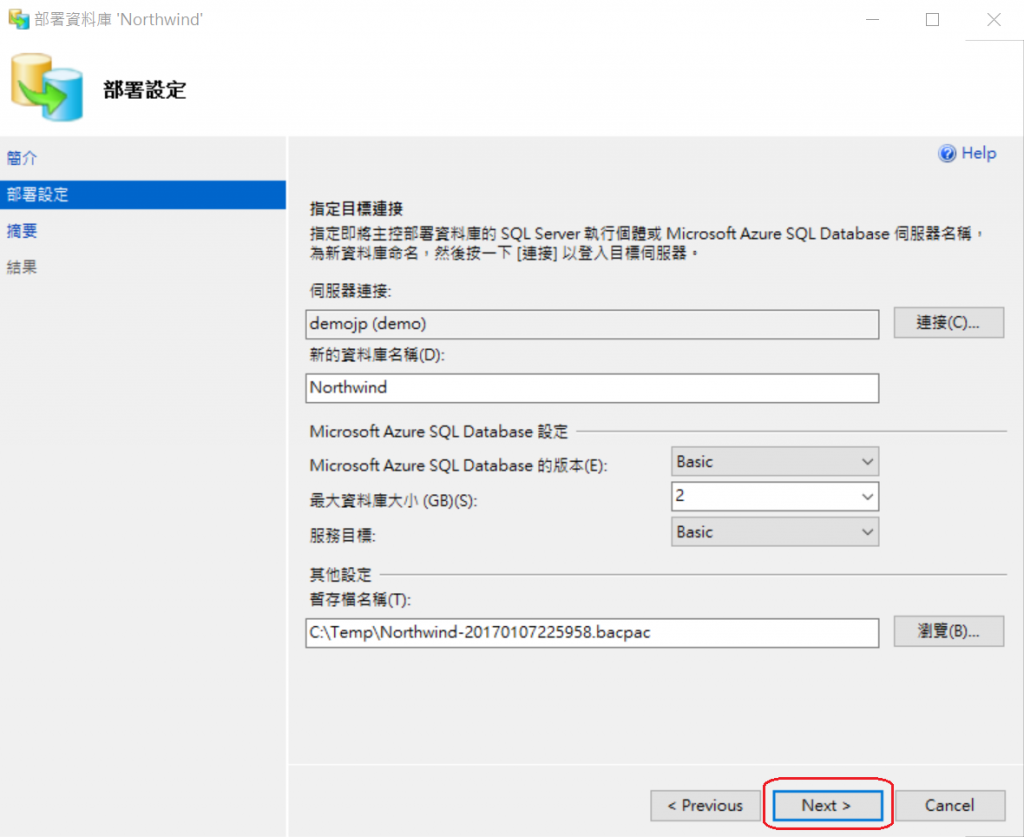Image resolution: width=1024 pixels, height=837 pixels.
Task: Click the 連接(C)... button
Action: (x=948, y=323)
